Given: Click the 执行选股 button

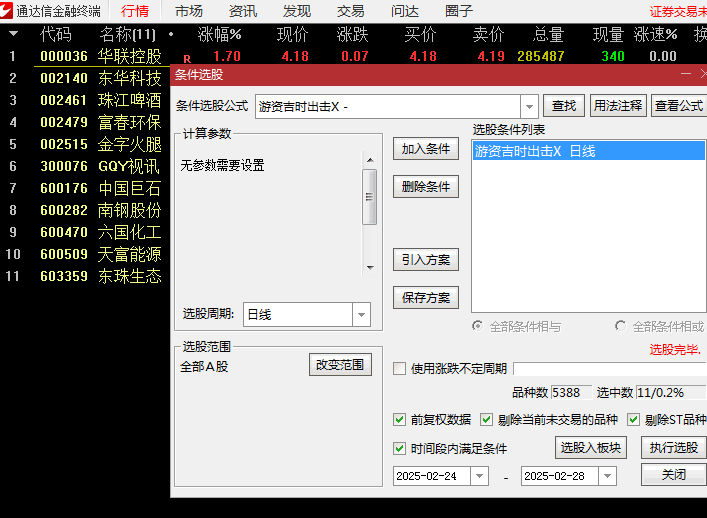Looking at the screenshot, I should (x=674, y=448).
